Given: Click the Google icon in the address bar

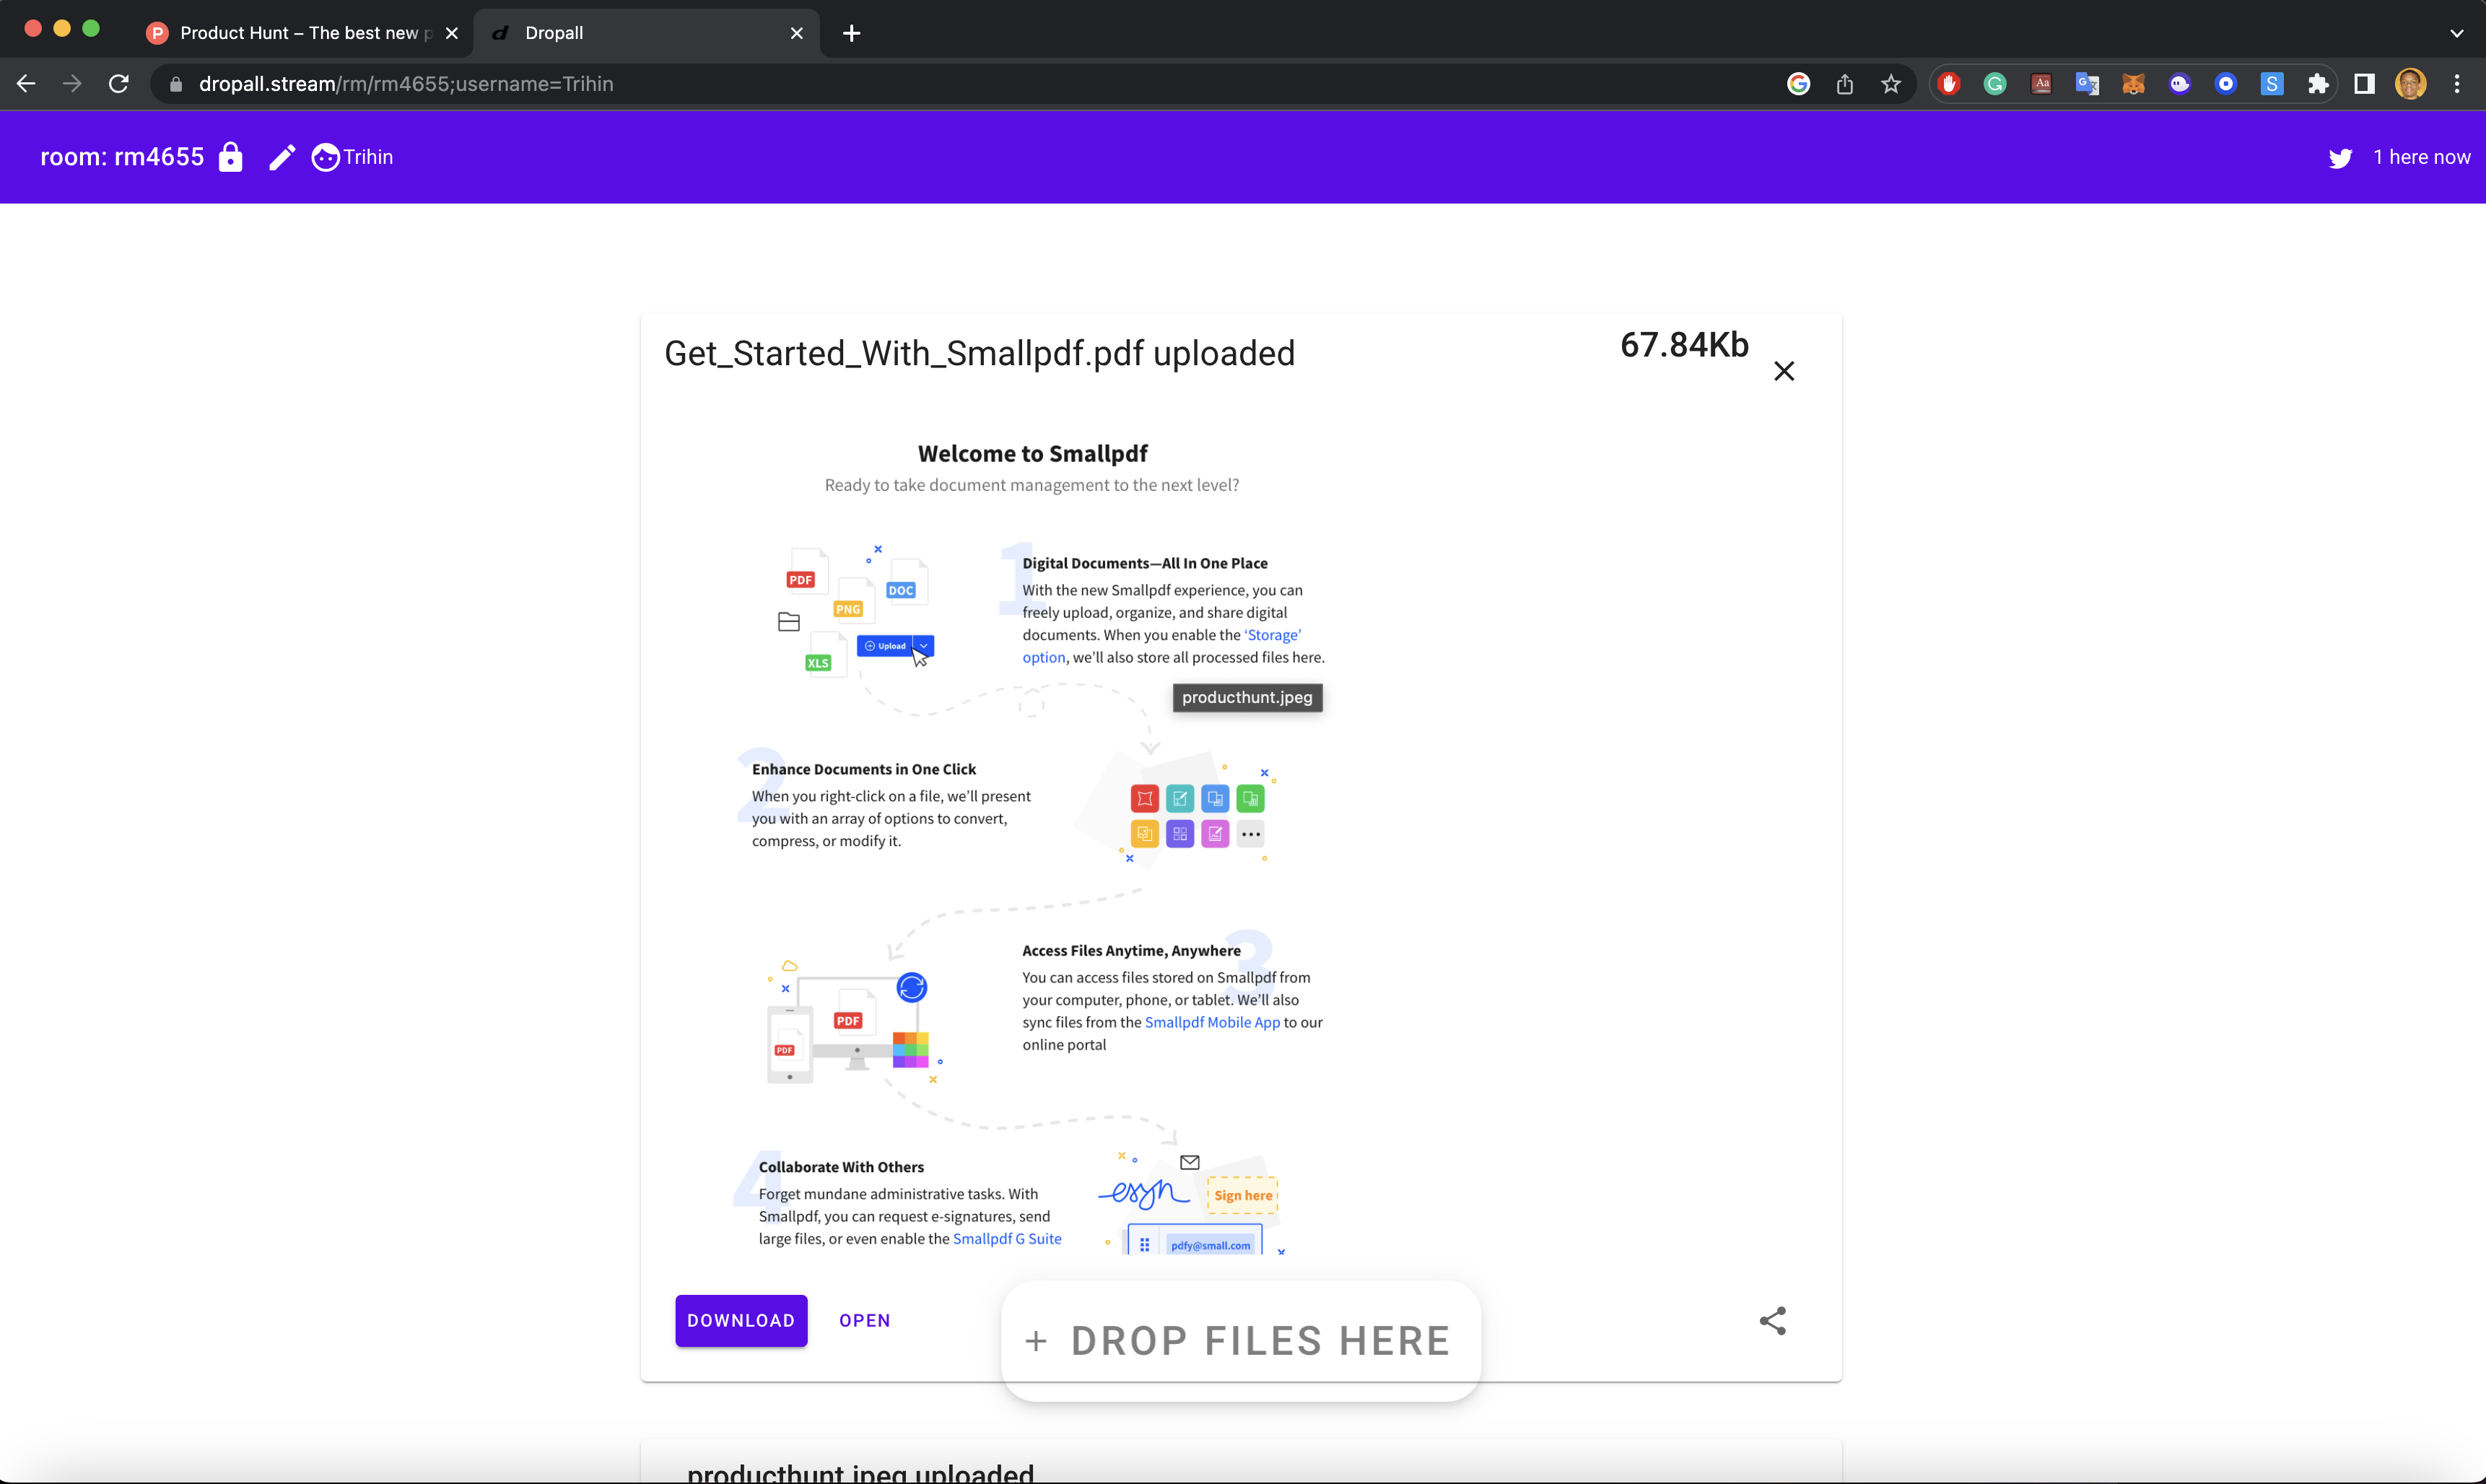Looking at the screenshot, I should click(x=1798, y=84).
